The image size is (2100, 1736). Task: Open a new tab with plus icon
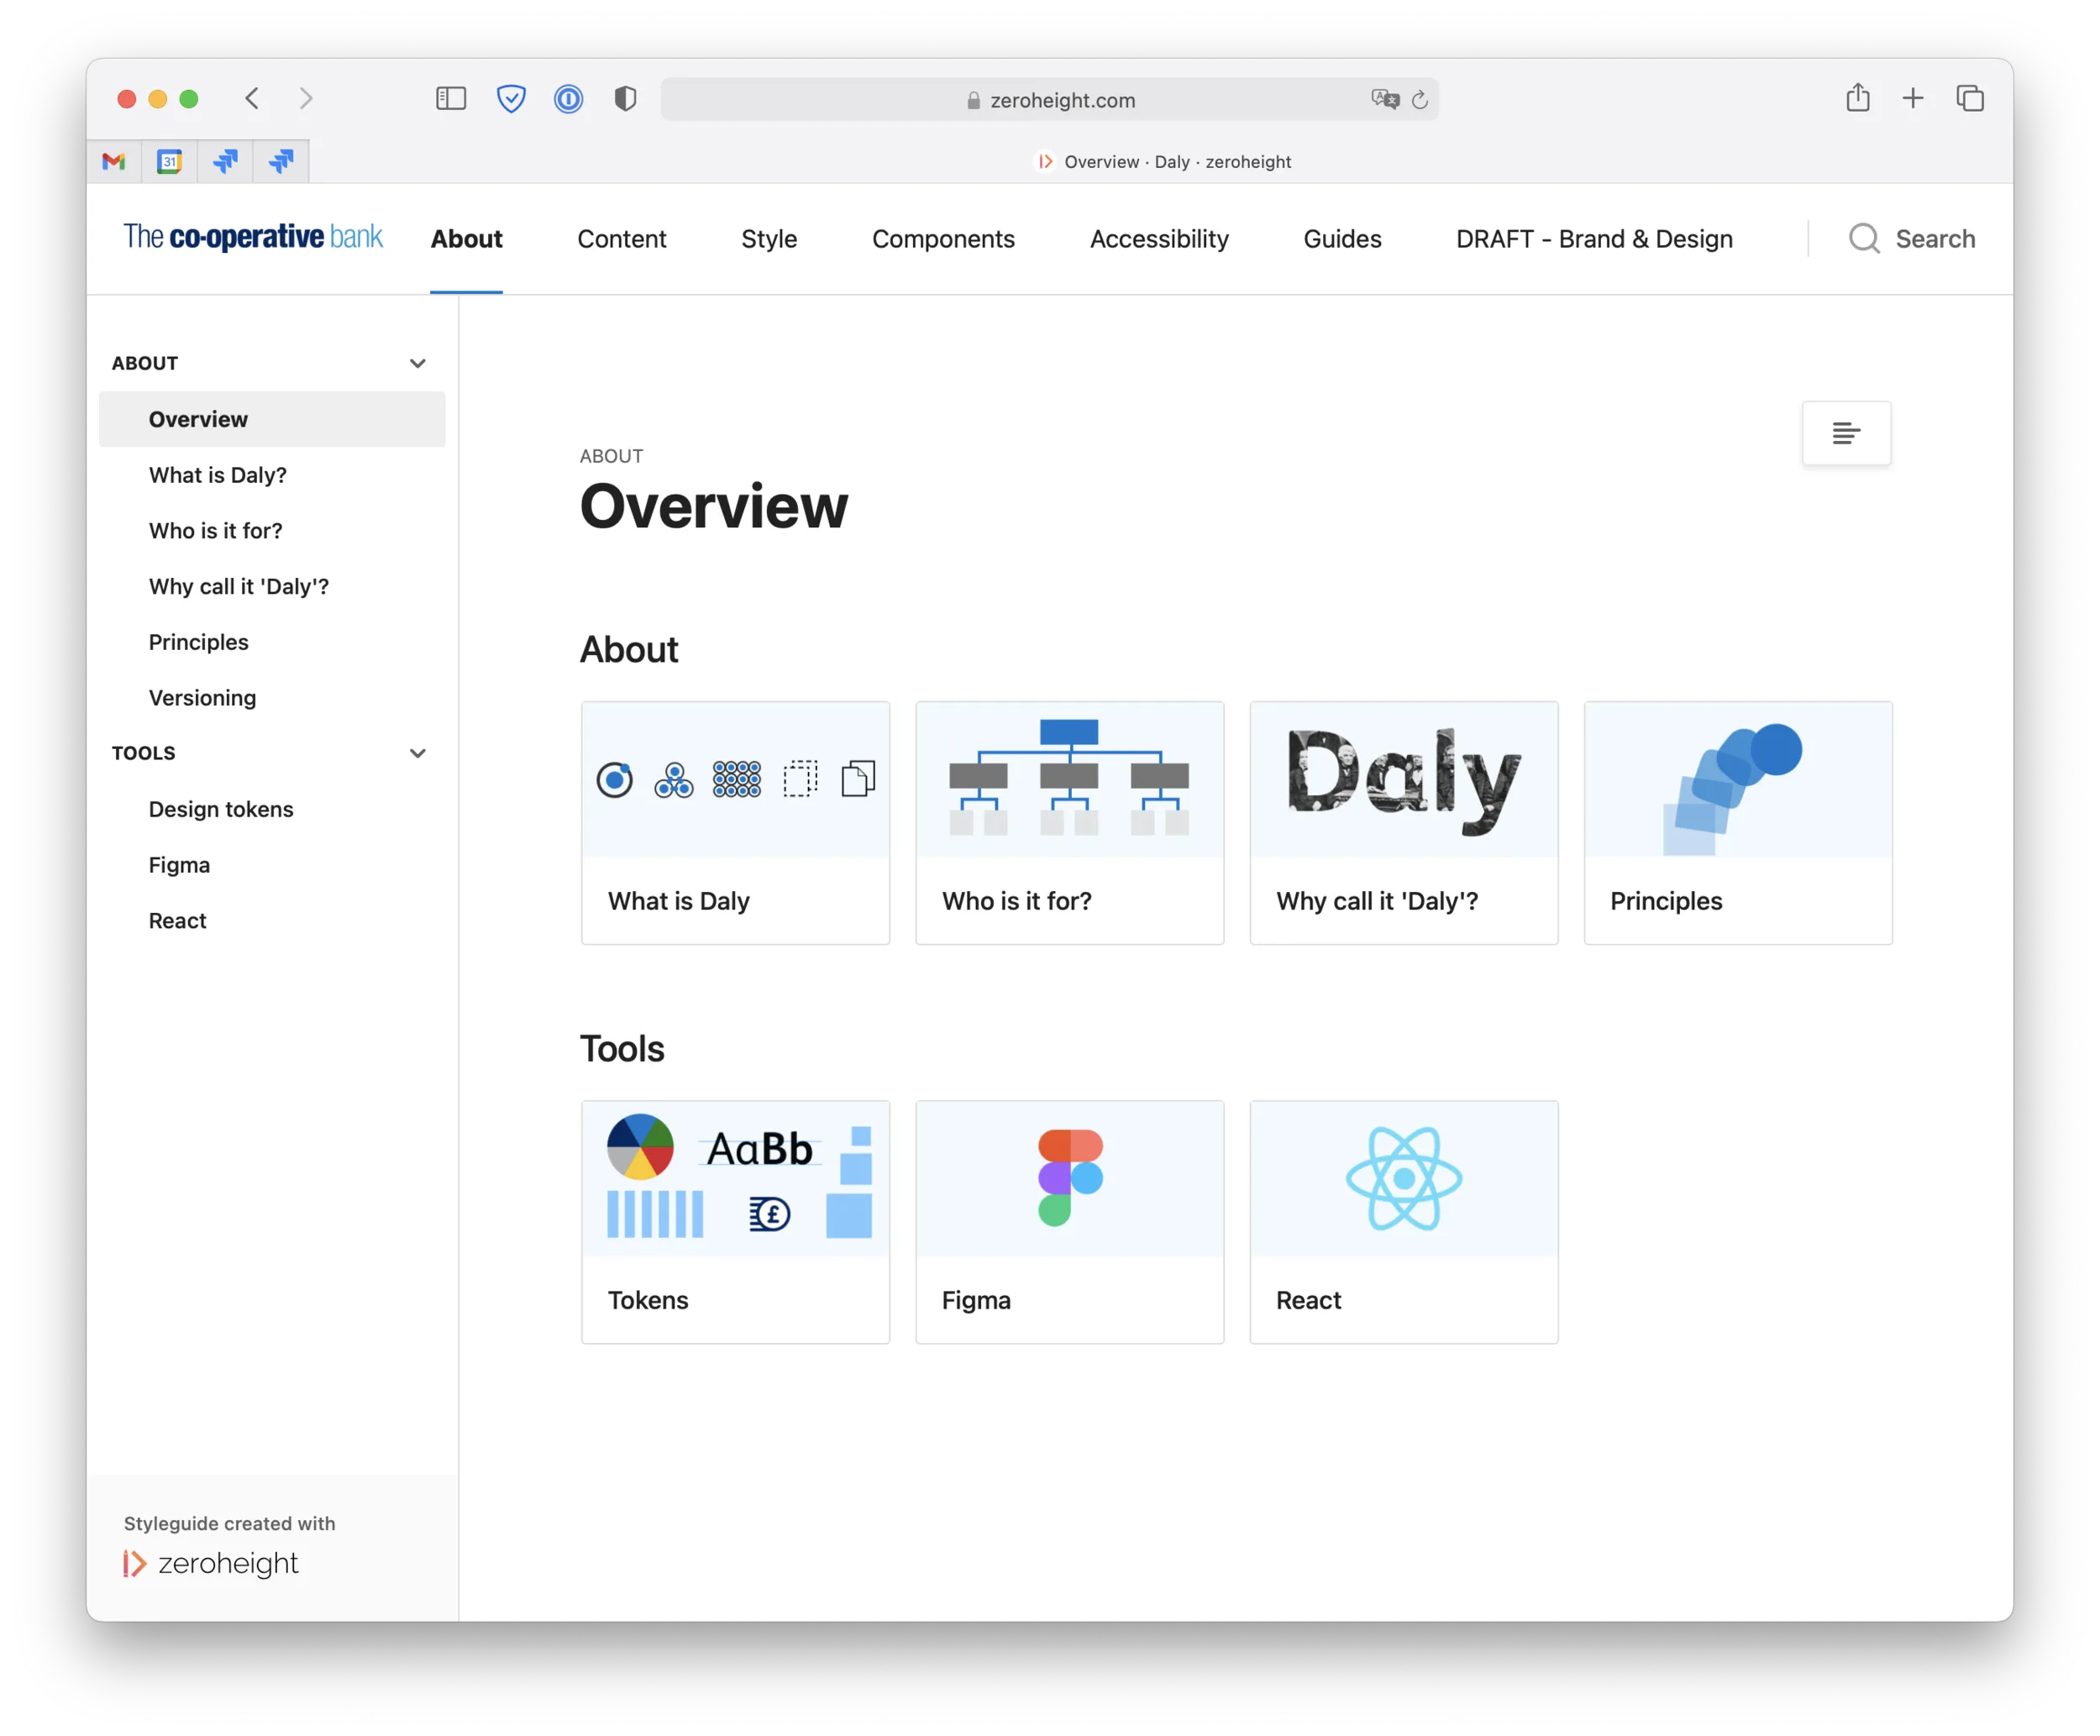pyautogui.click(x=1912, y=98)
